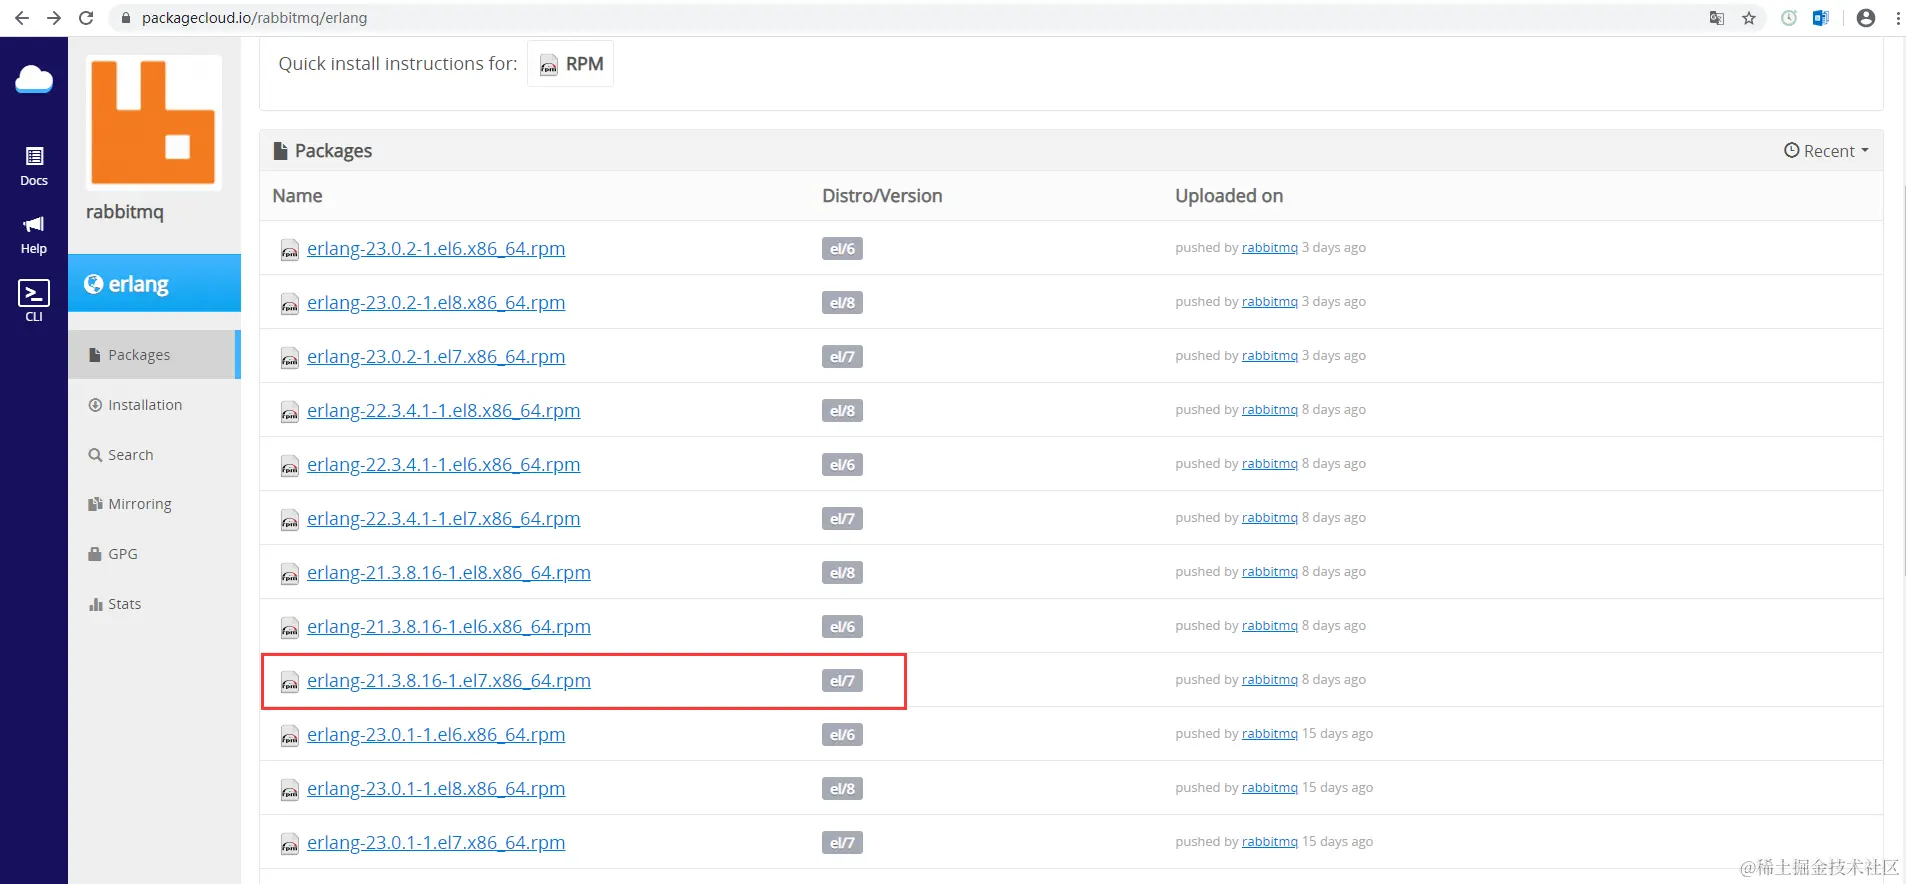Viewport: 1906px width, 884px height.
Task: Open erlang-23.0.1-1.el6.x86_64.rpm link
Action: [x=436, y=735]
